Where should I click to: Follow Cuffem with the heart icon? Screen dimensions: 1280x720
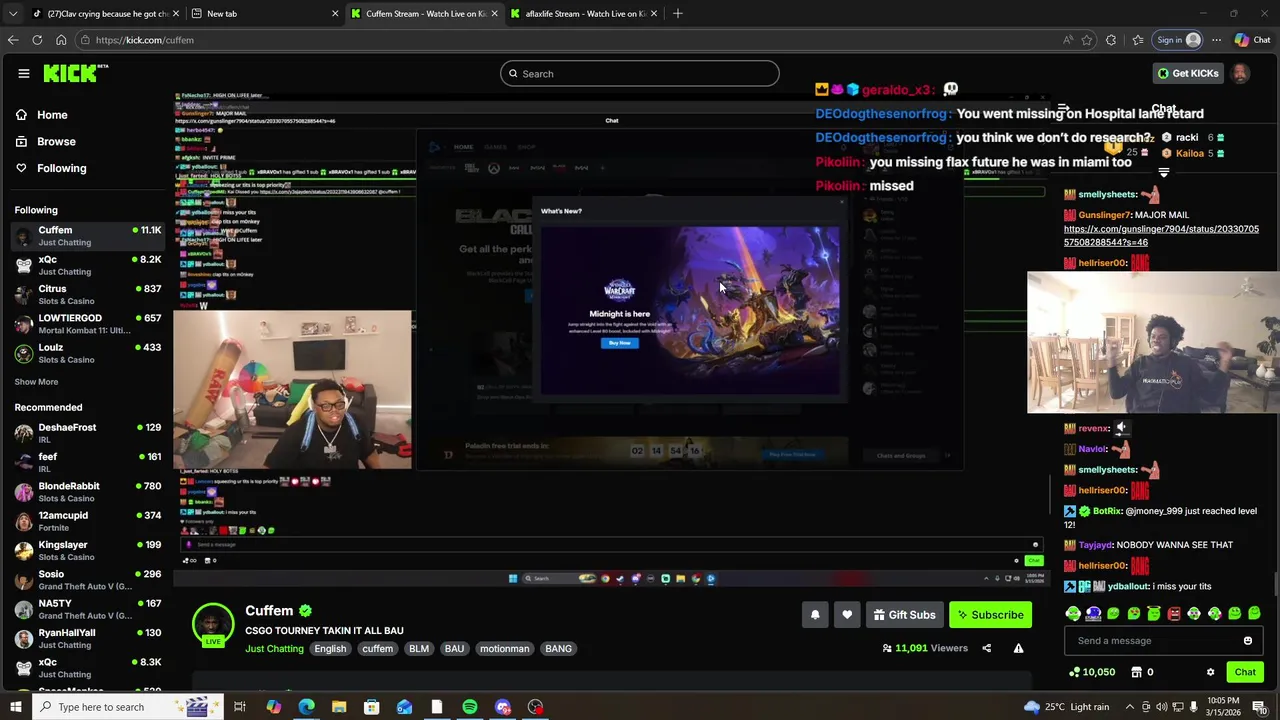point(847,615)
